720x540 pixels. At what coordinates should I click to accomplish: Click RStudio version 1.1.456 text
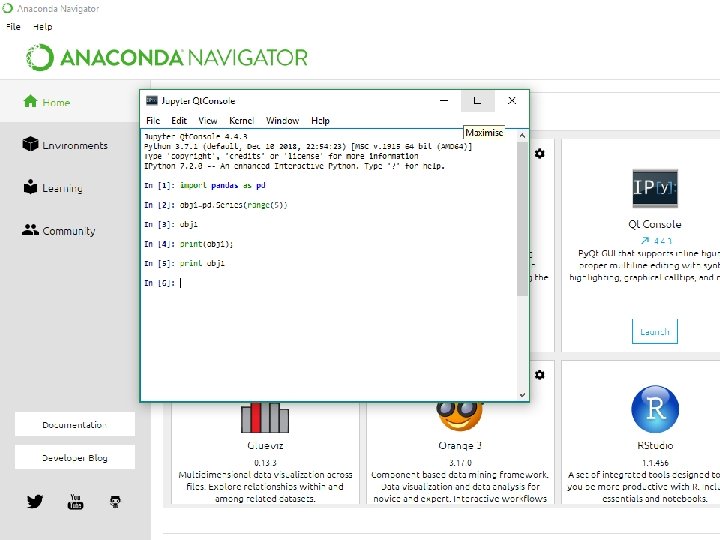click(x=655, y=462)
